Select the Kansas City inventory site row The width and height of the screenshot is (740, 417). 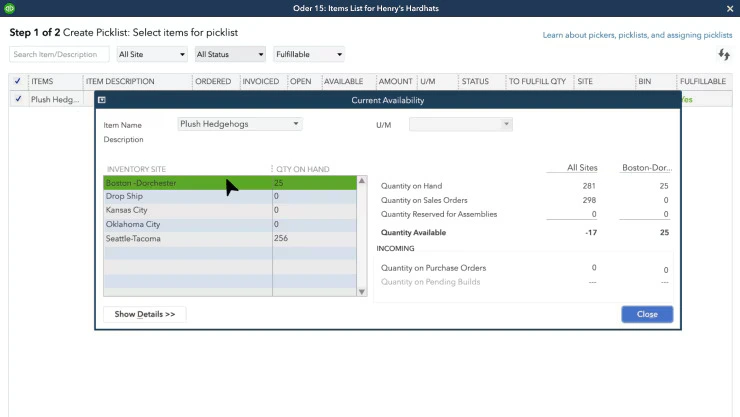[x=230, y=210]
